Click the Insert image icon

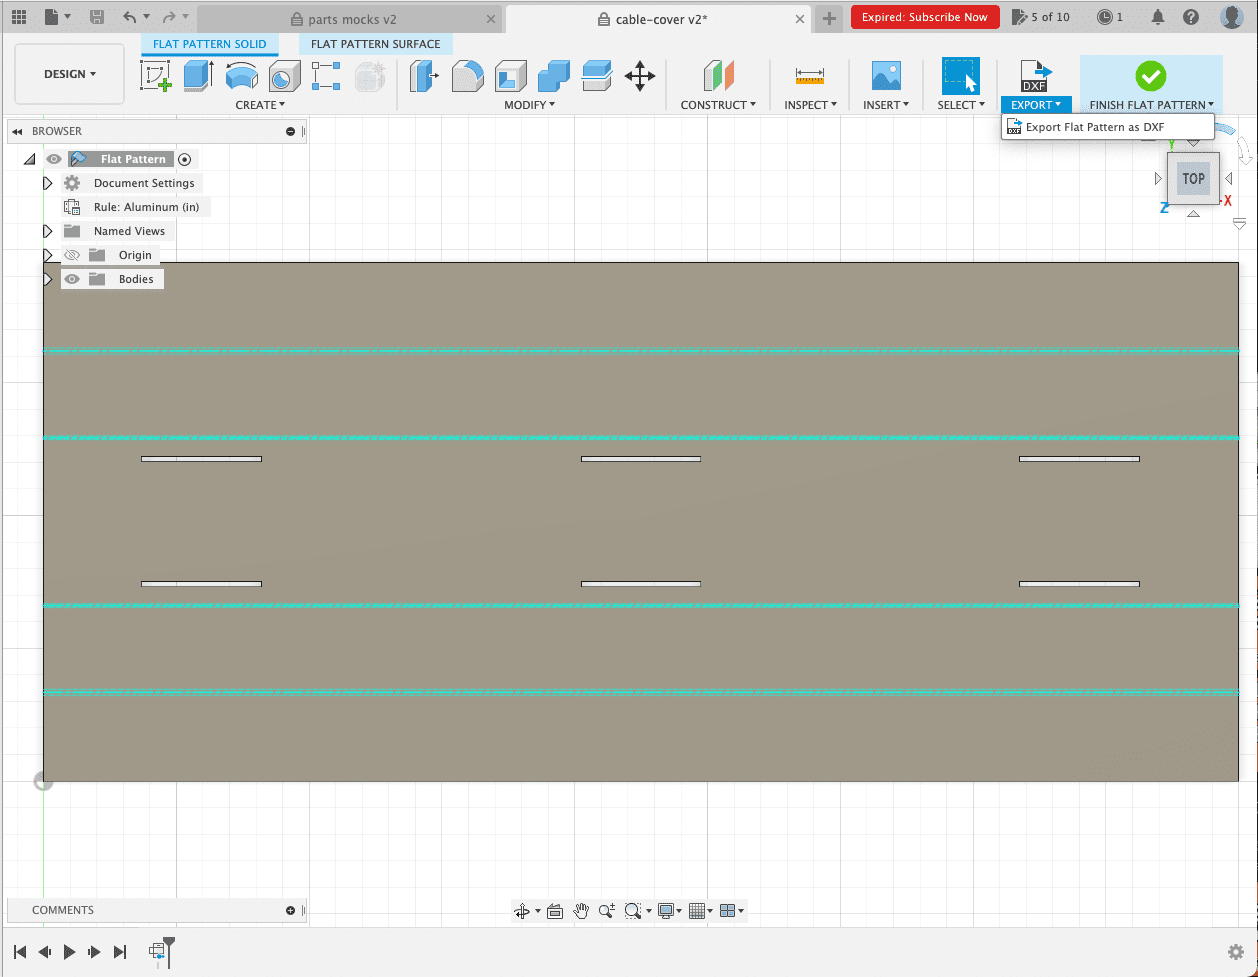pos(885,76)
